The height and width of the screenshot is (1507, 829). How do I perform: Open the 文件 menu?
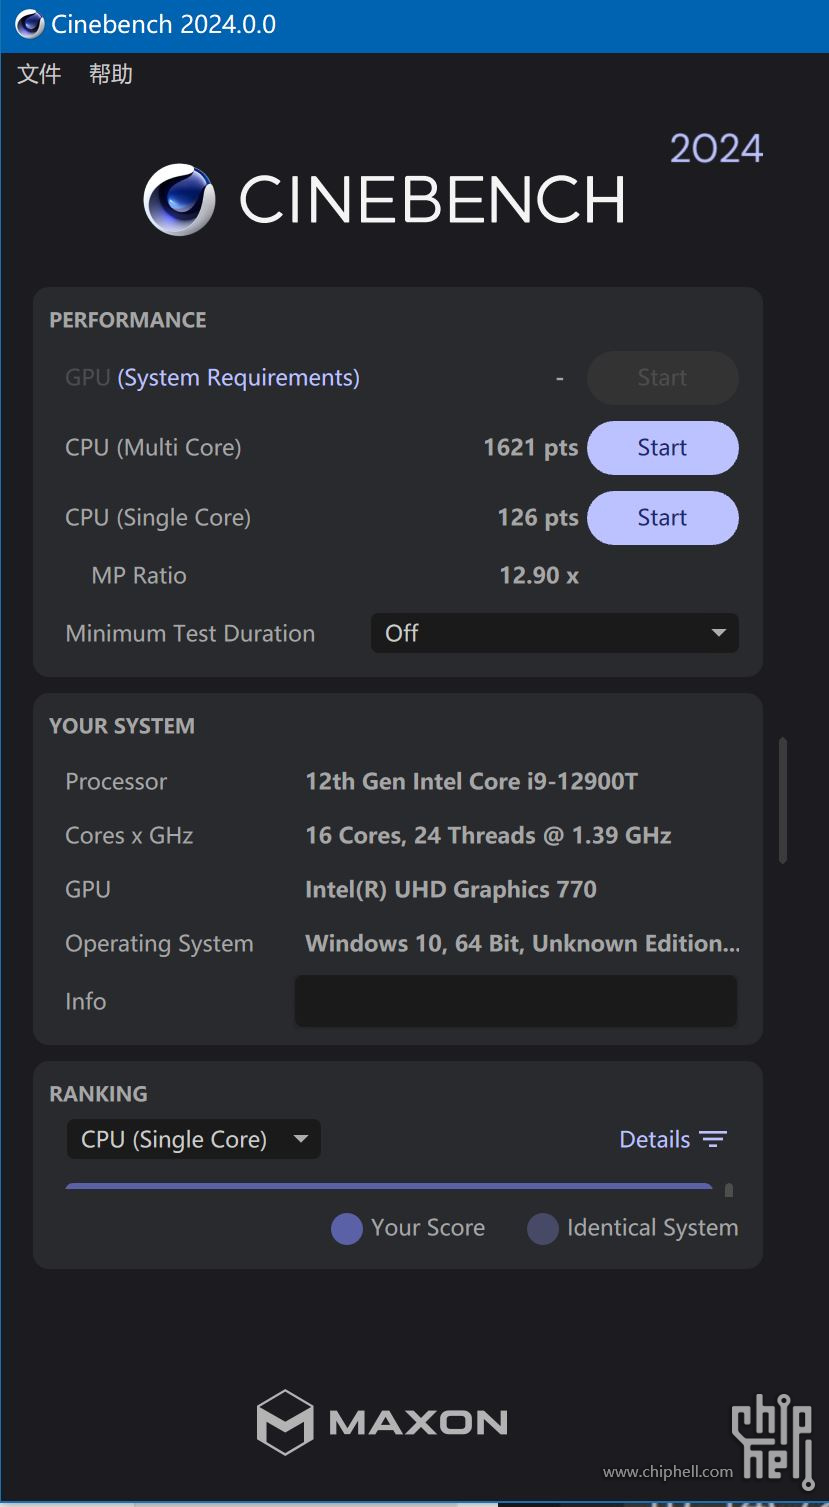pos(40,74)
